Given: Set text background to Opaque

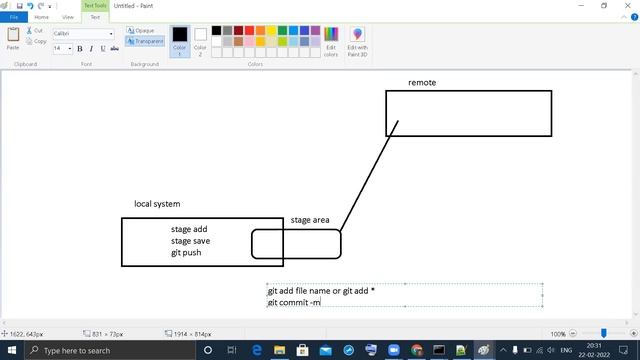Looking at the screenshot, I should pos(140,31).
